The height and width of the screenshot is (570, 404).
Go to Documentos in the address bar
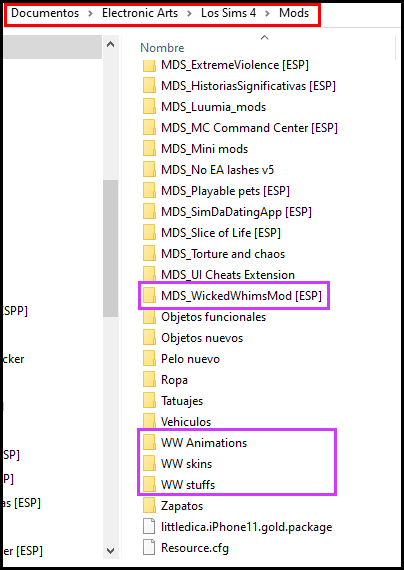[x=45, y=13]
